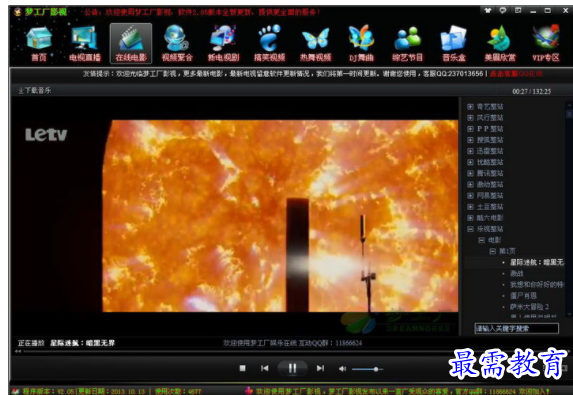Click the mini-mode icon in title bar
The width and height of the screenshot is (573, 395).
coord(518,11)
